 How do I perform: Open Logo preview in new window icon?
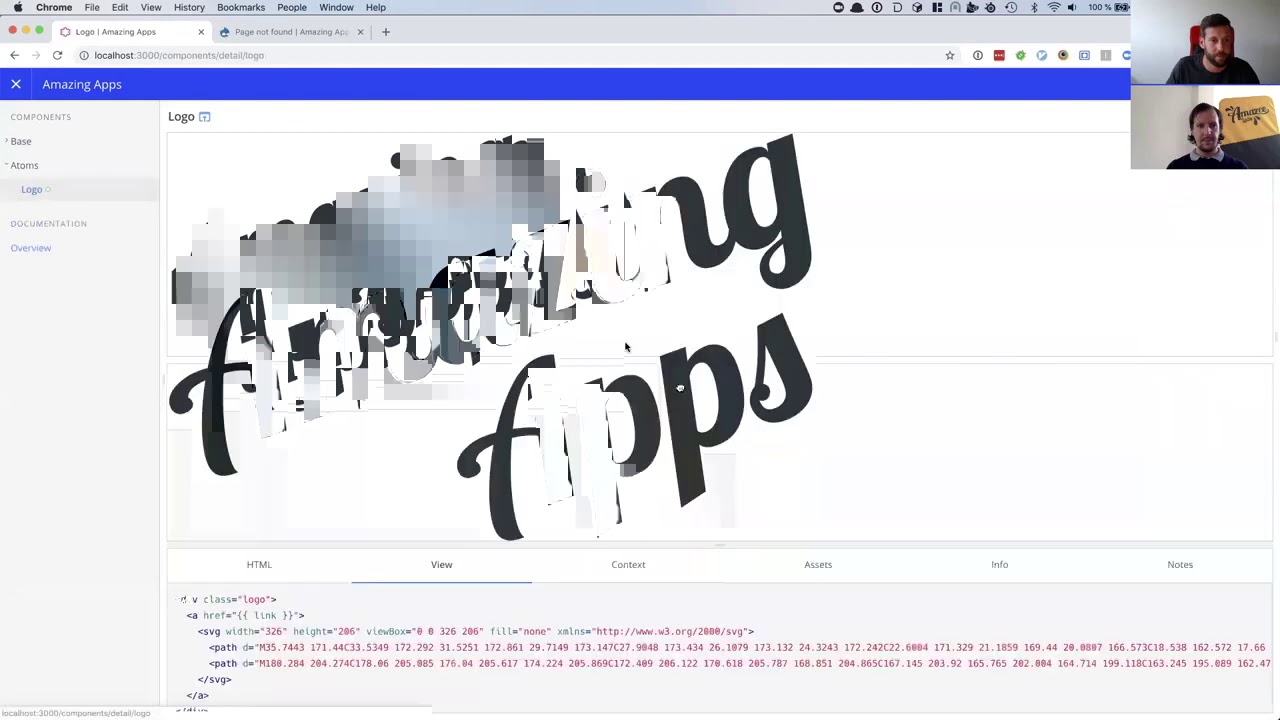204,117
